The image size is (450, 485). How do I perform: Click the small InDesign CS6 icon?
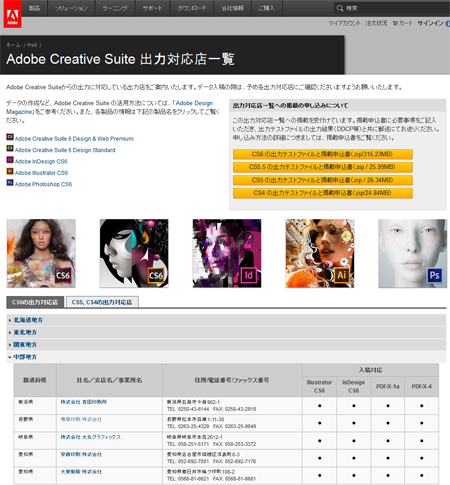[x=10, y=160]
